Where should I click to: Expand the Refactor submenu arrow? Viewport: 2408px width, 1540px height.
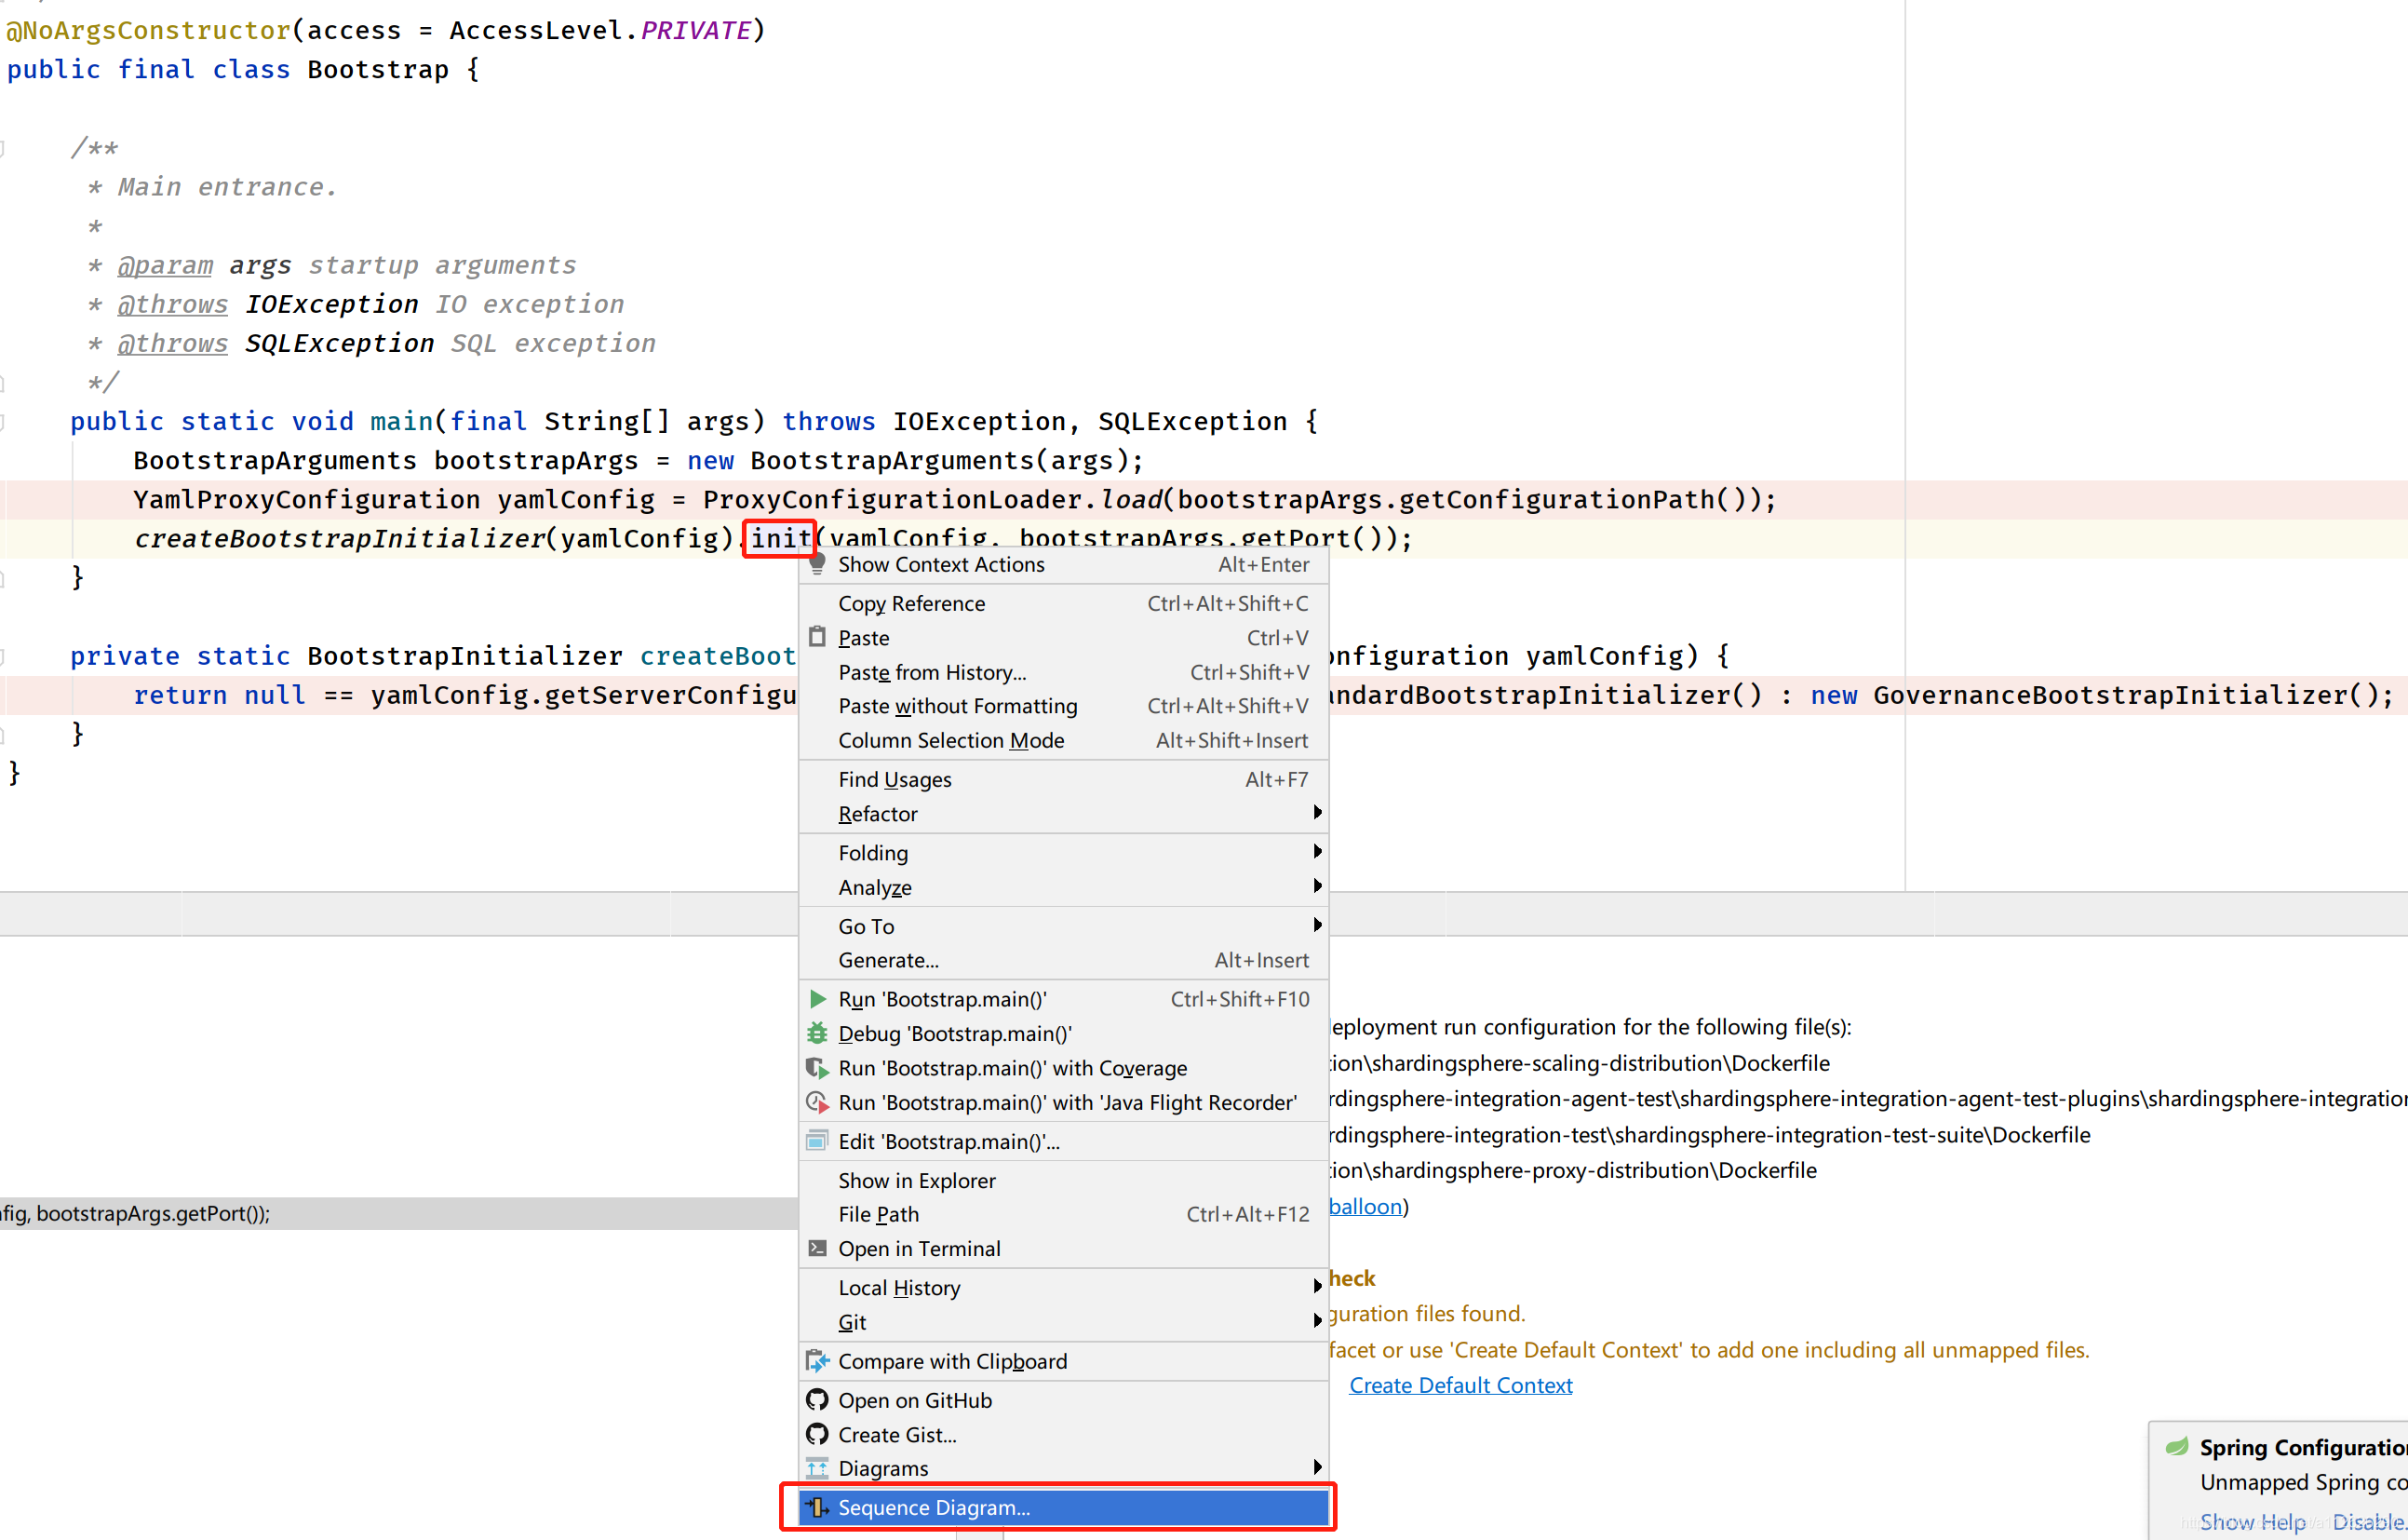coord(1317,813)
